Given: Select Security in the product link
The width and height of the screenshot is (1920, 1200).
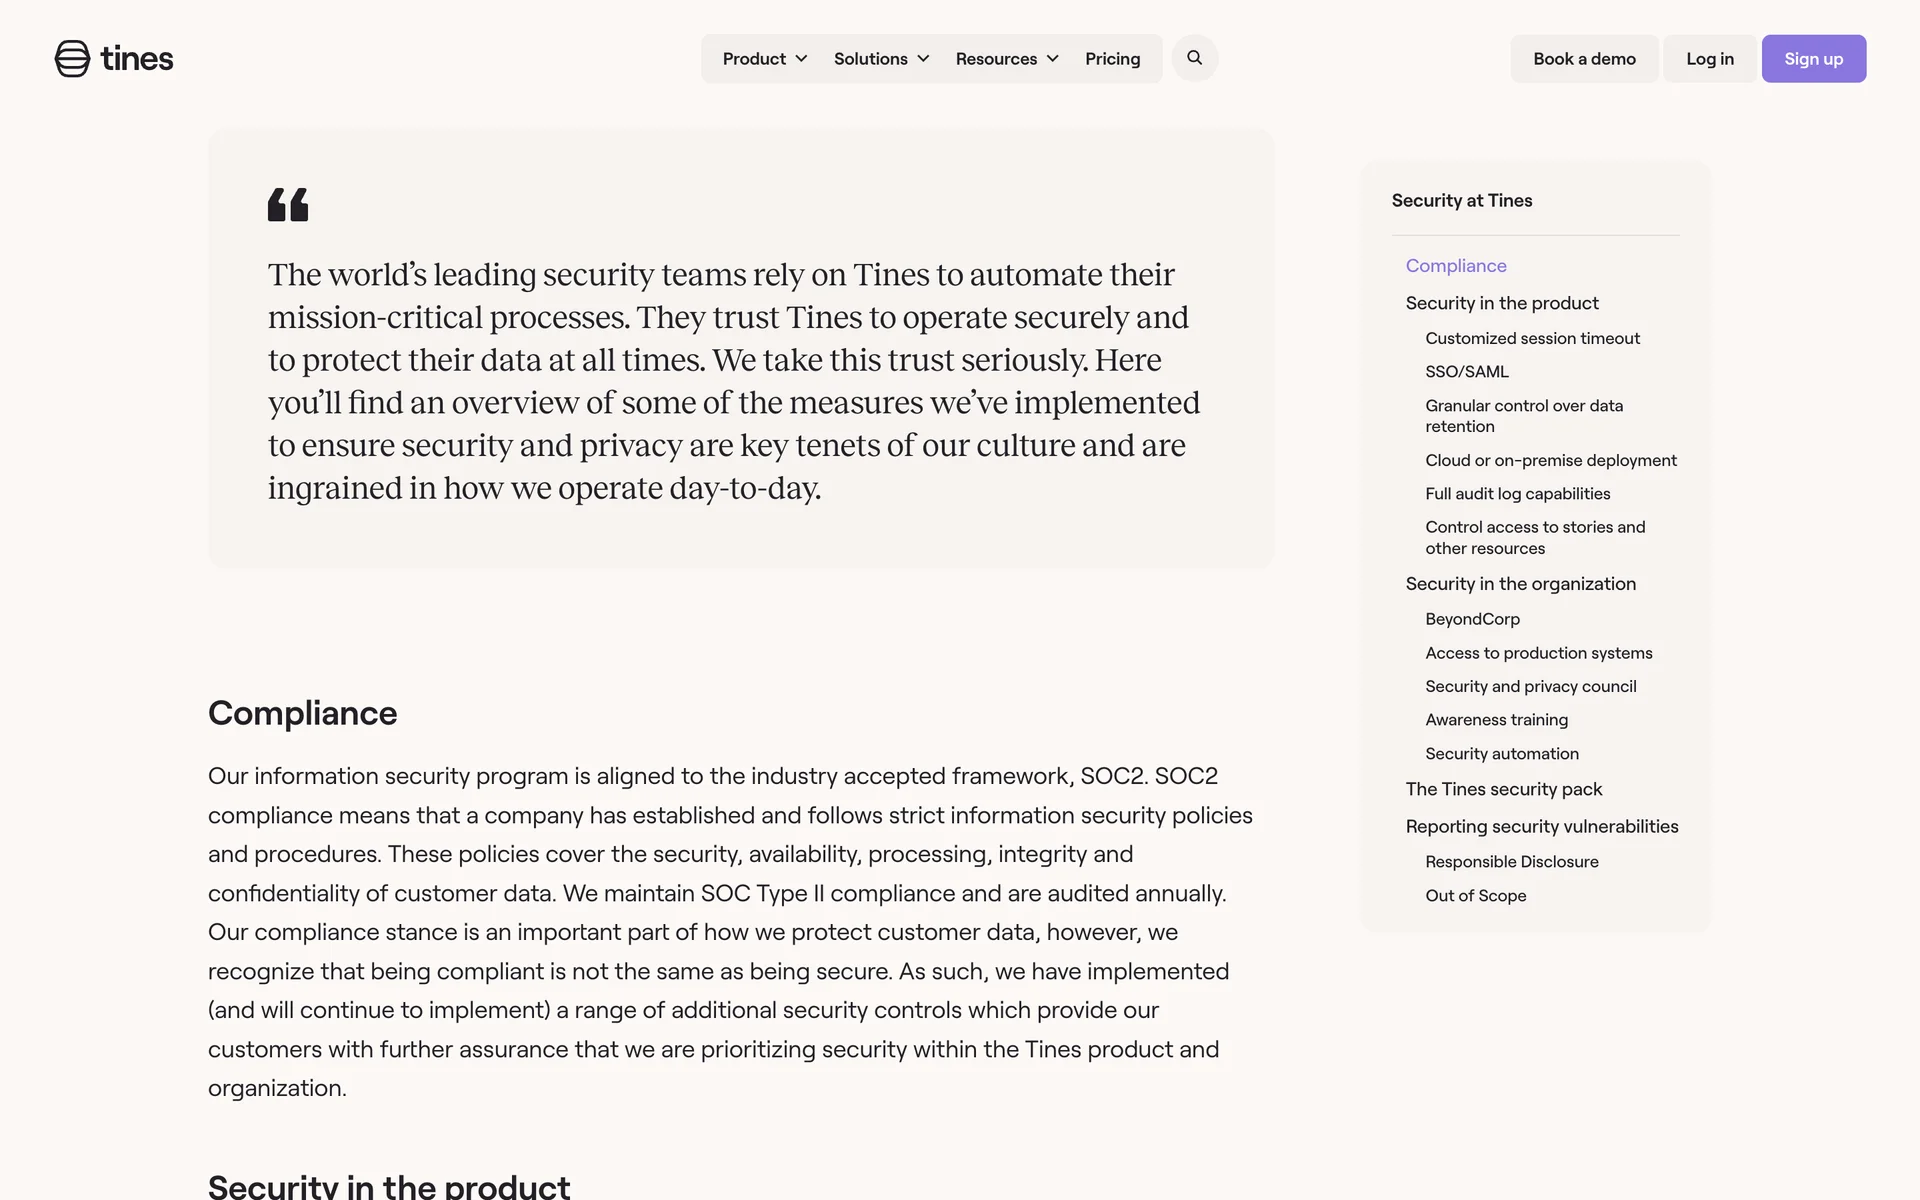Looking at the screenshot, I should click(1501, 303).
